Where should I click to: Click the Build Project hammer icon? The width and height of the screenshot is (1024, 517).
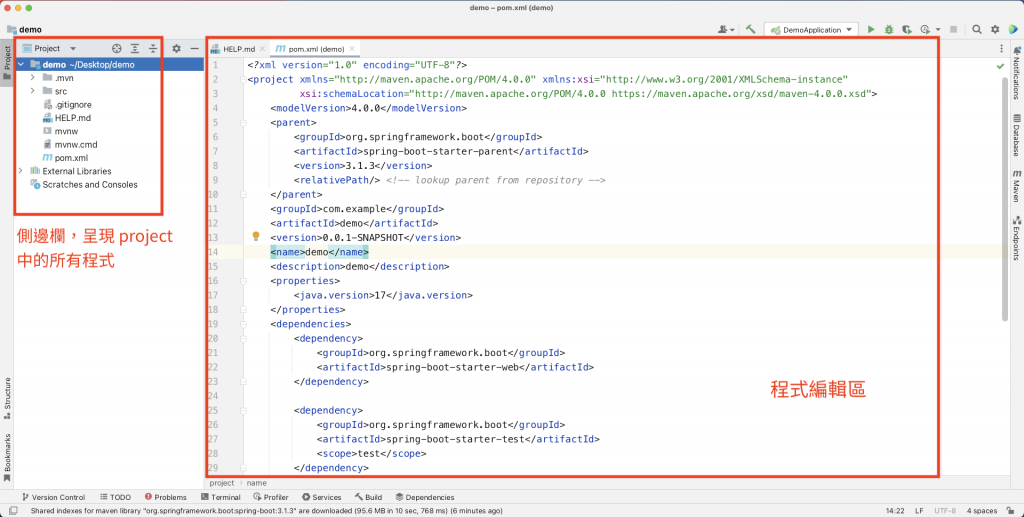[750, 29]
